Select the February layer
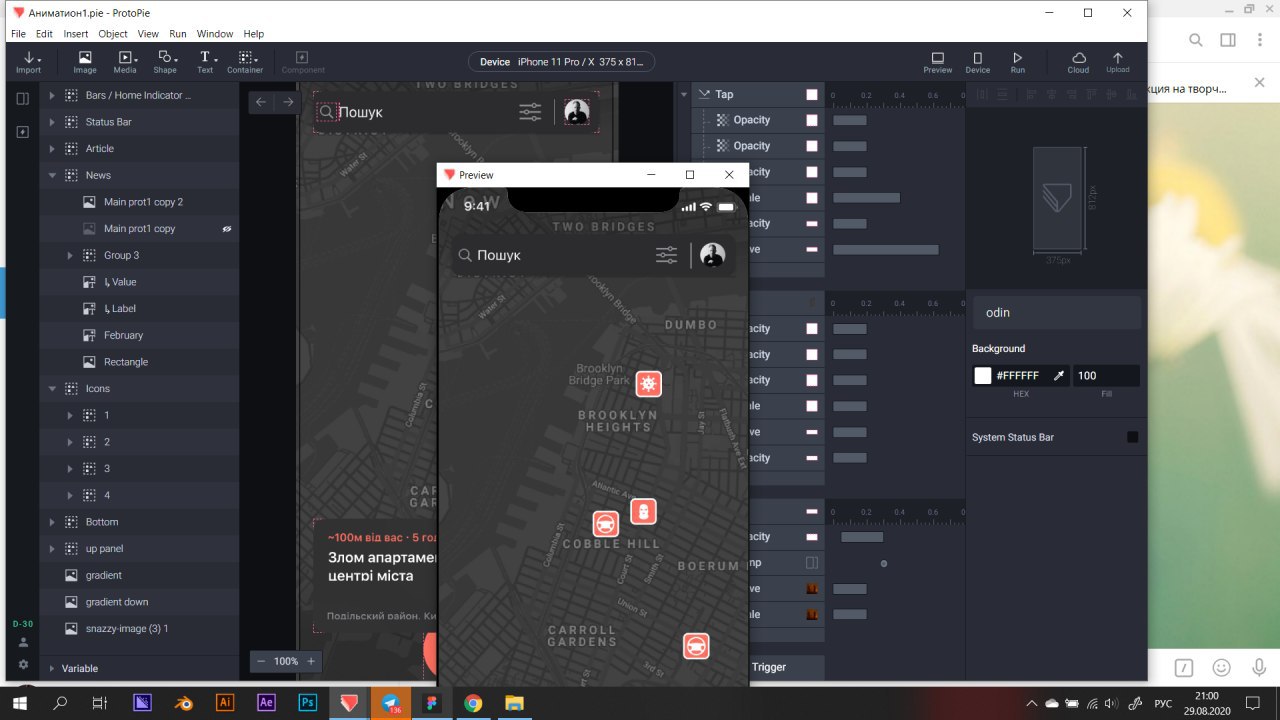Viewport: 1280px width, 720px height. (123, 335)
